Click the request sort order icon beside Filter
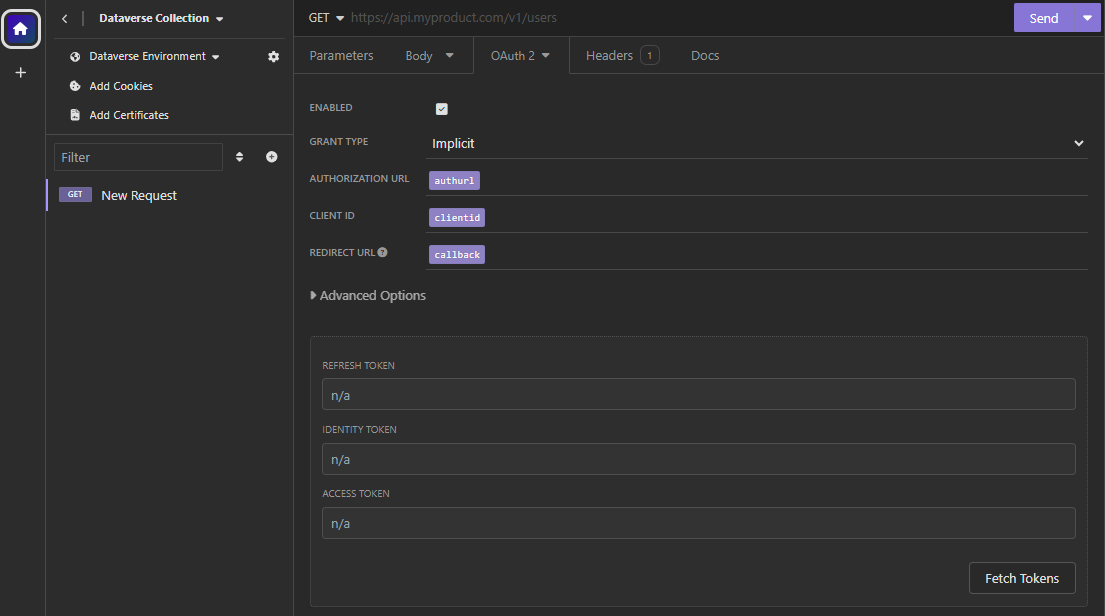The width and height of the screenshot is (1105, 616). [x=239, y=157]
